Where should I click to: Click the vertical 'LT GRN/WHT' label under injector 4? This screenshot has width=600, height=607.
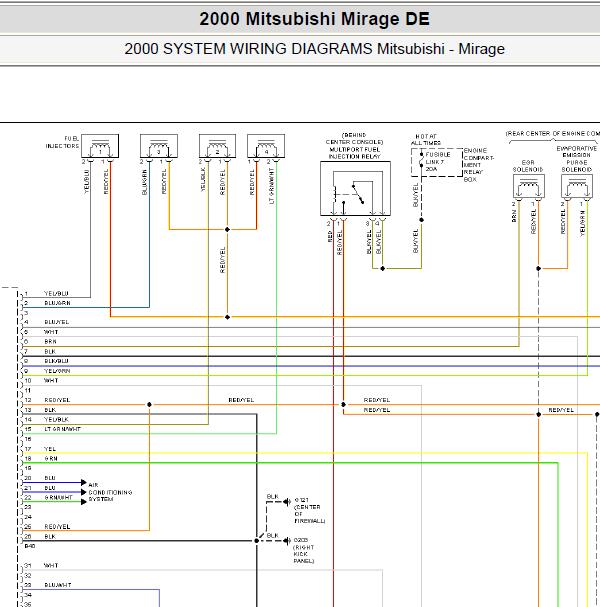coord(271,186)
